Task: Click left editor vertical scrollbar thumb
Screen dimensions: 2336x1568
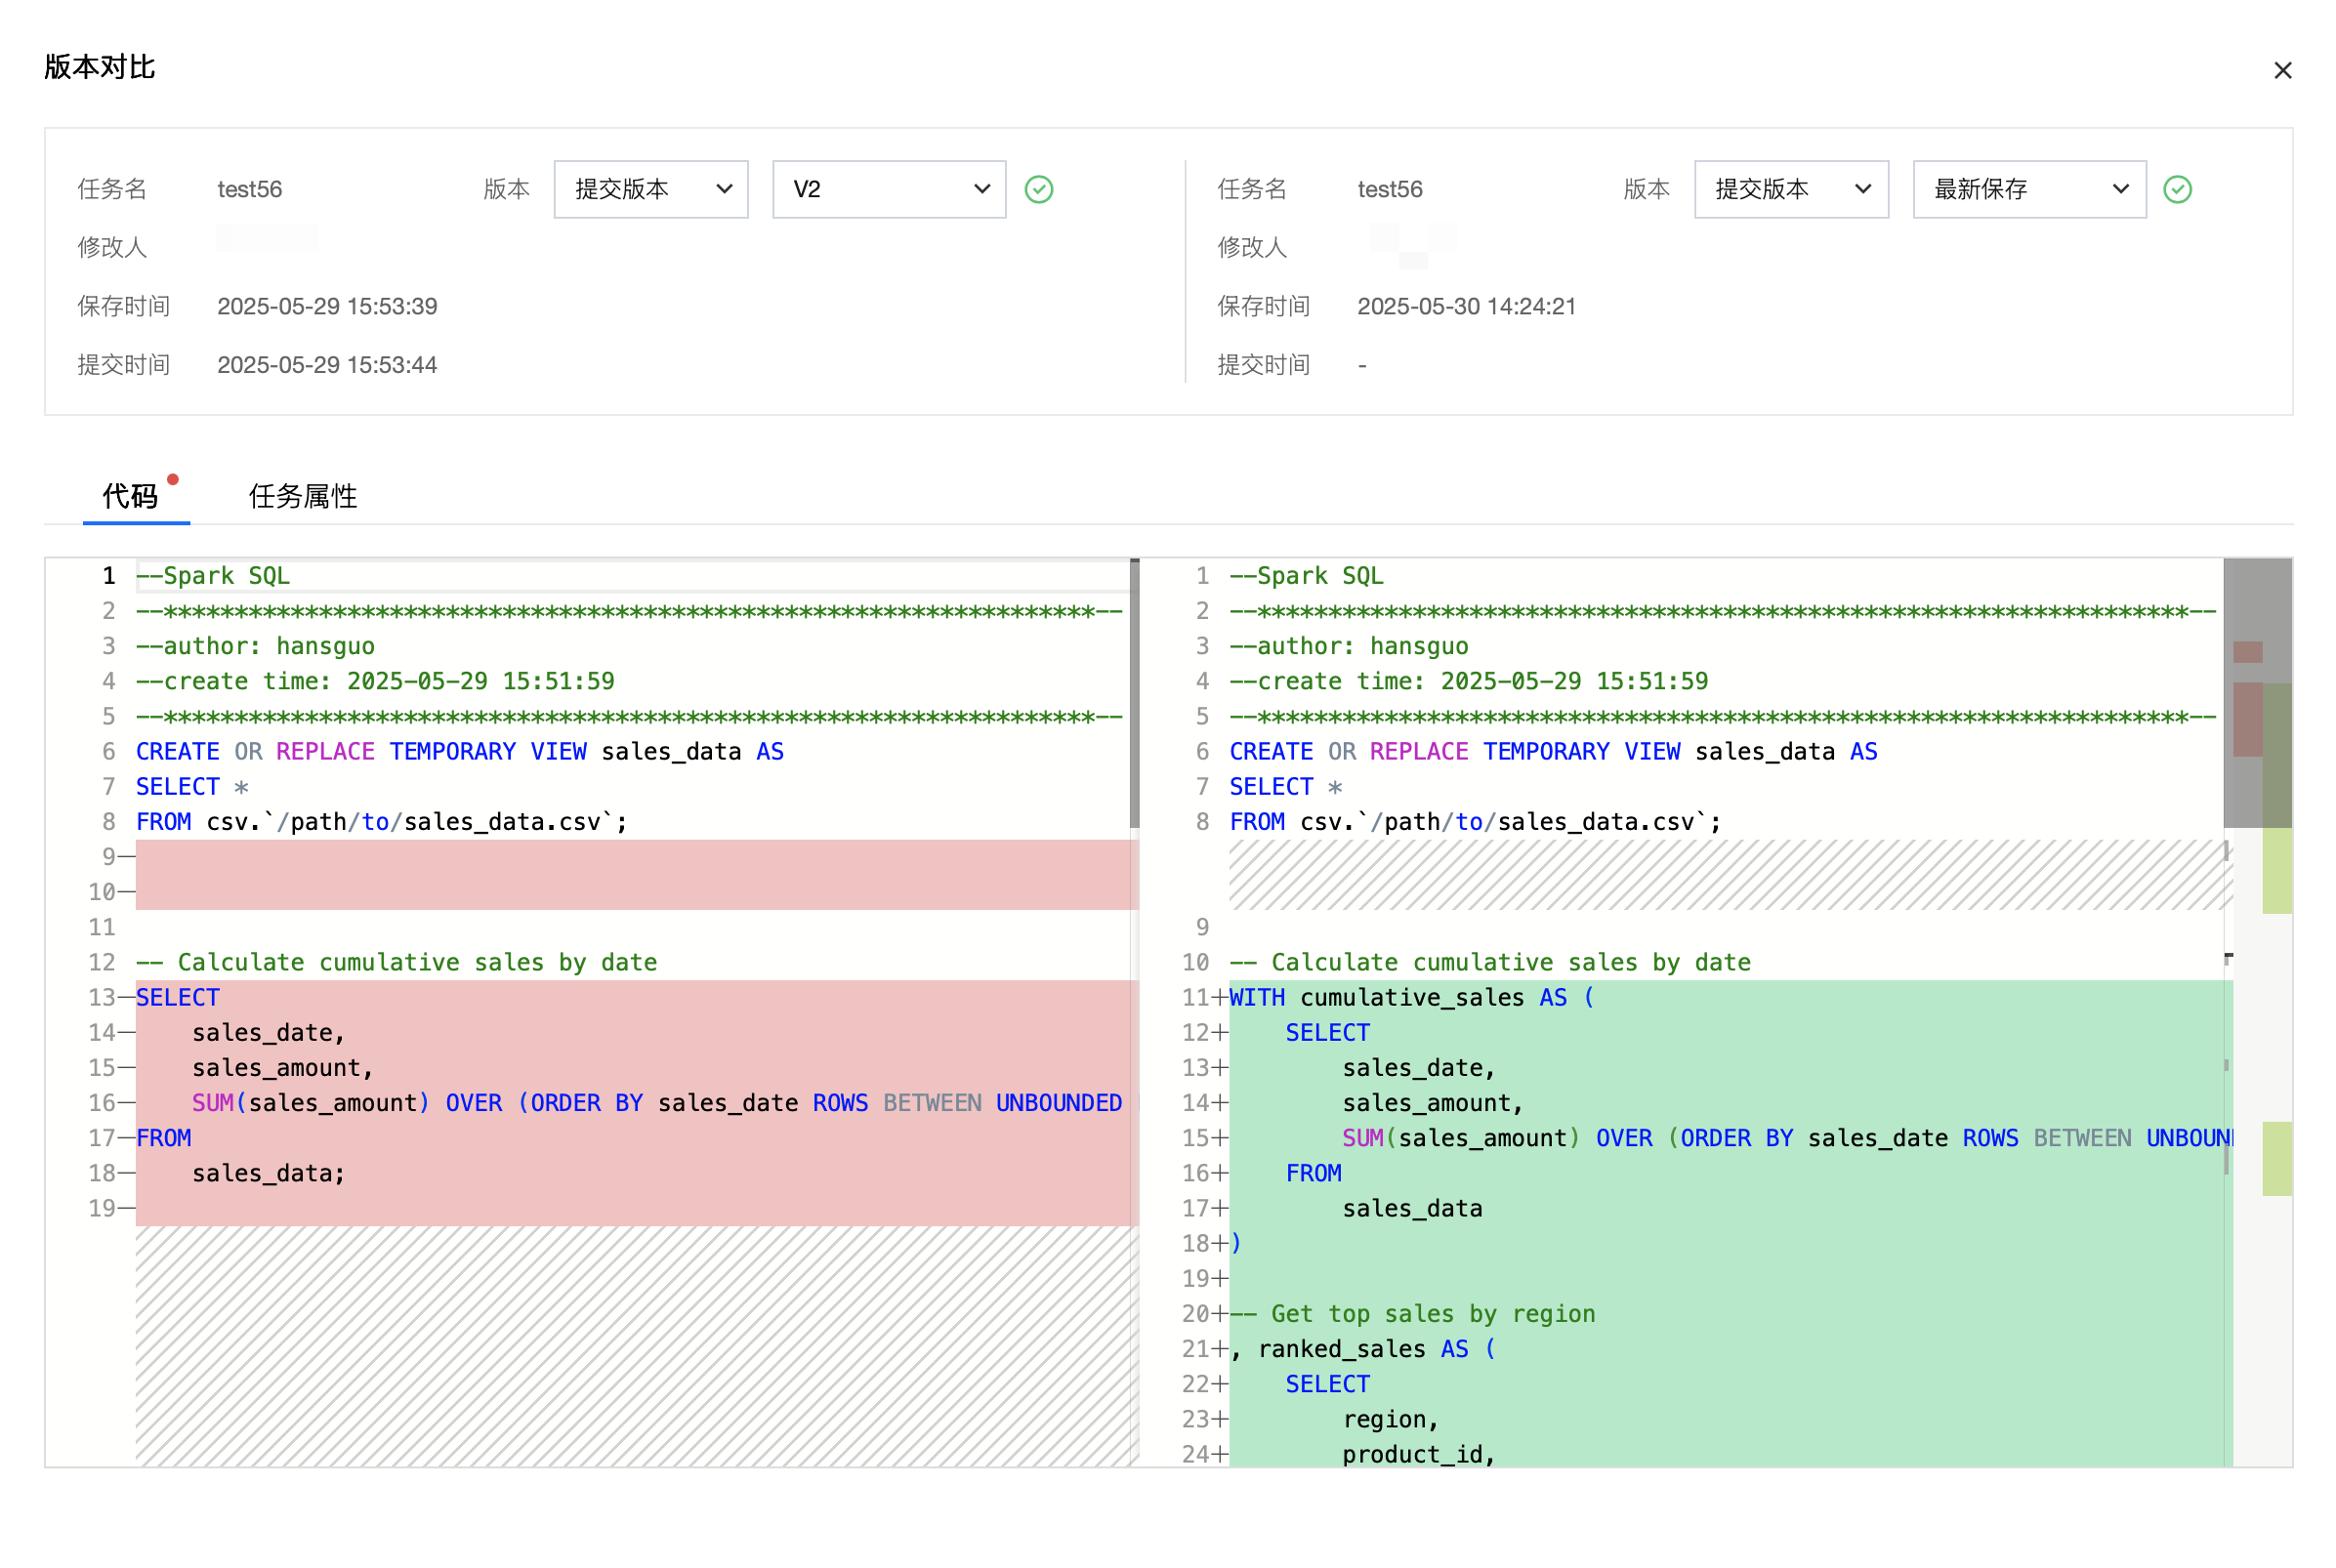Action: coord(1134,693)
